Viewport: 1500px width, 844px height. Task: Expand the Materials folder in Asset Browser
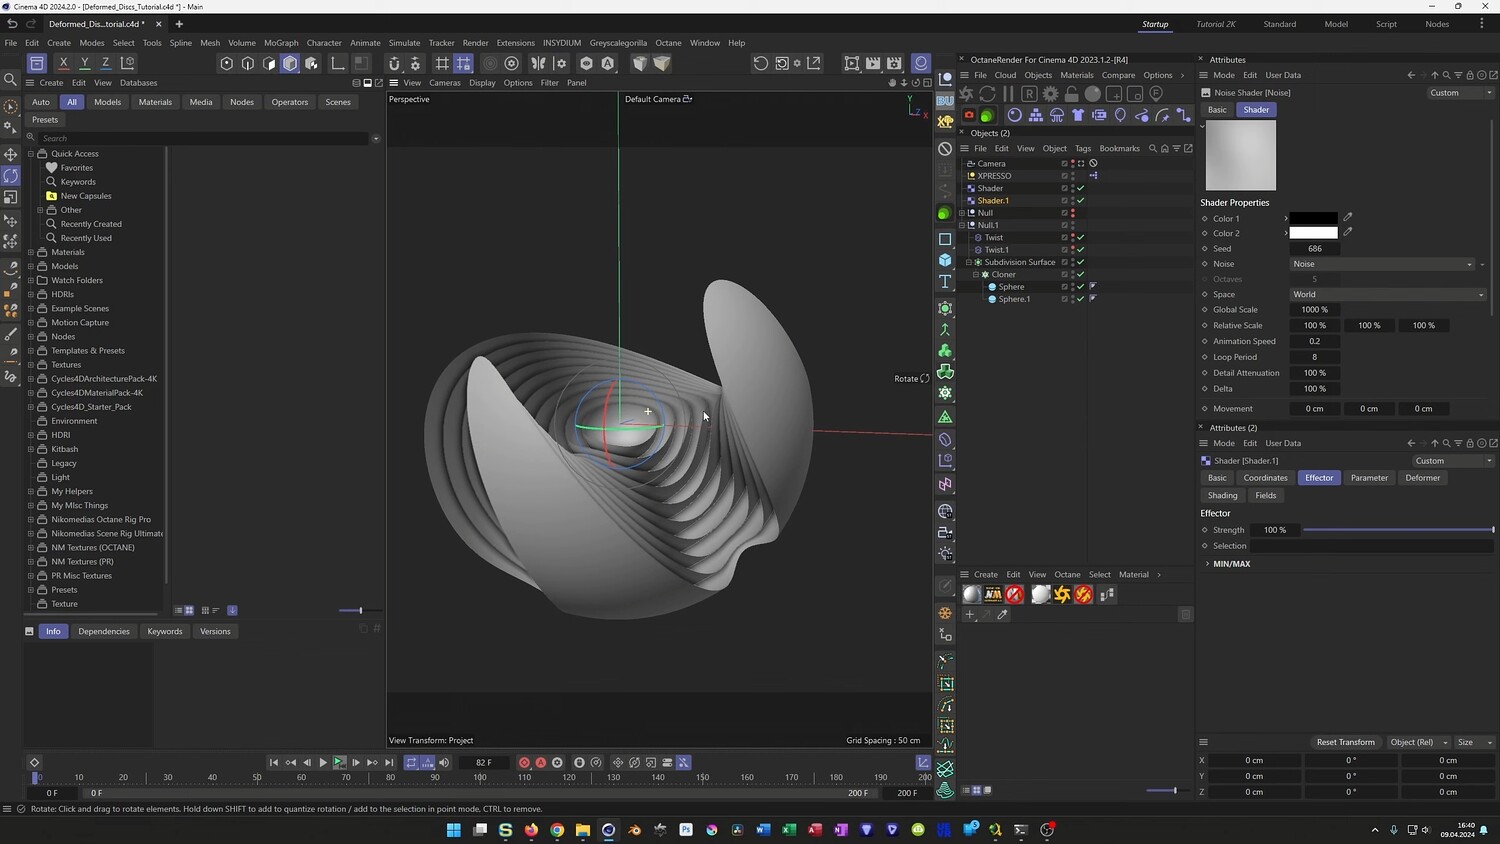31,252
